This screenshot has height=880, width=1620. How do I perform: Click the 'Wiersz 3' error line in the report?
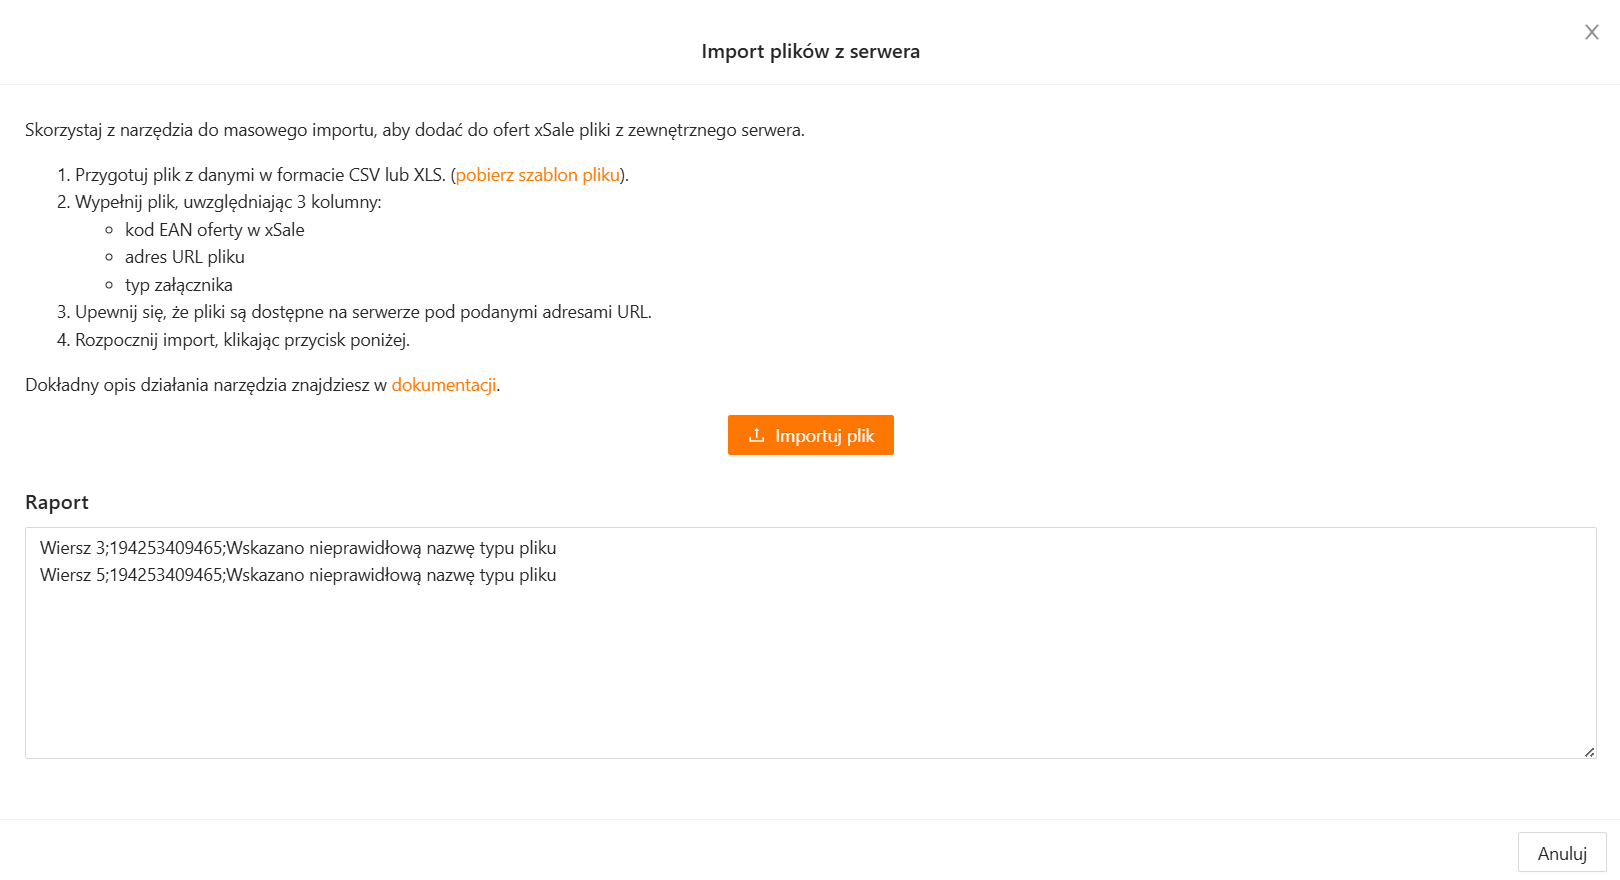(x=298, y=548)
